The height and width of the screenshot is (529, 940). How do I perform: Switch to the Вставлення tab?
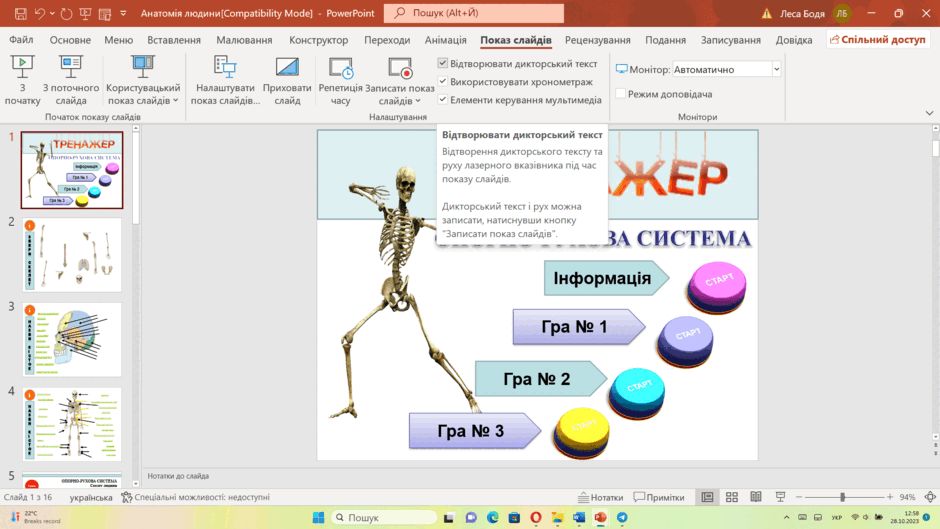point(174,40)
